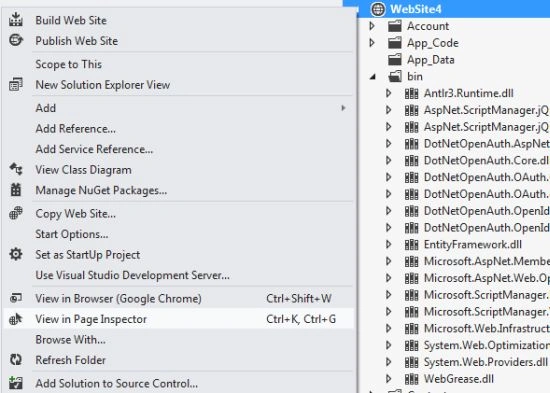Expand the DotNetOpenAuth.Core.dll node
The image size is (550, 393).
coord(389,160)
